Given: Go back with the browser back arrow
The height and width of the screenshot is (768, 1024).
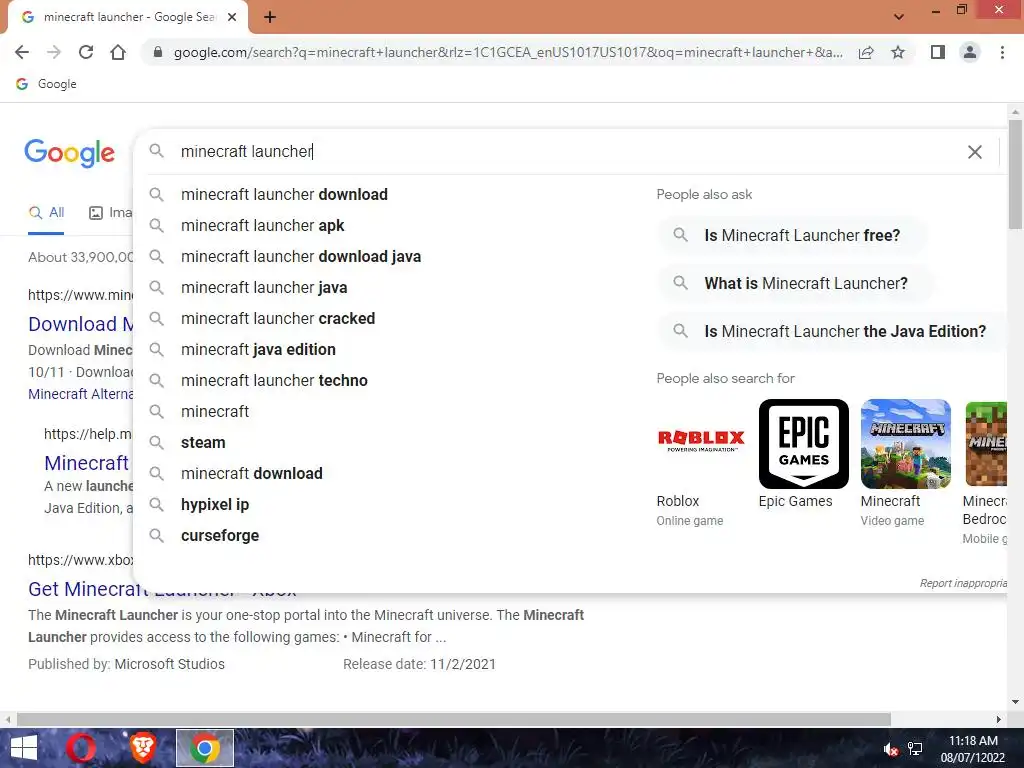Looking at the screenshot, I should tap(22, 52).
